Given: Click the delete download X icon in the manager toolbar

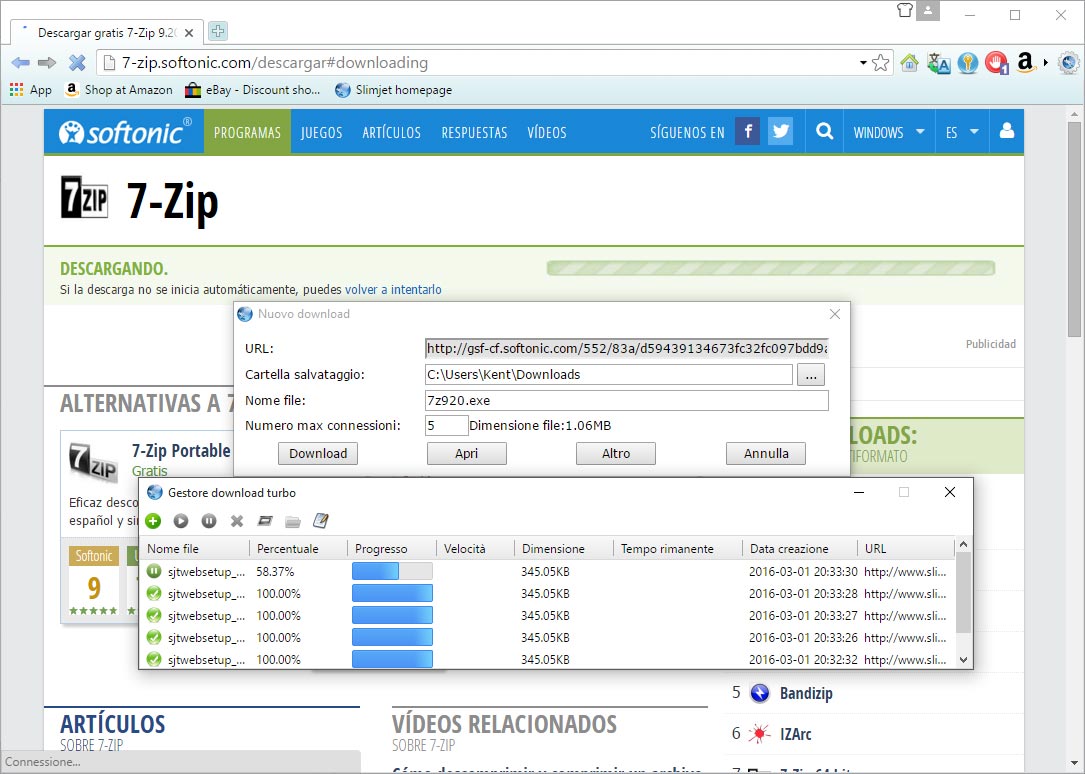Looking at the screenshot, I should (x=237, y=521).
